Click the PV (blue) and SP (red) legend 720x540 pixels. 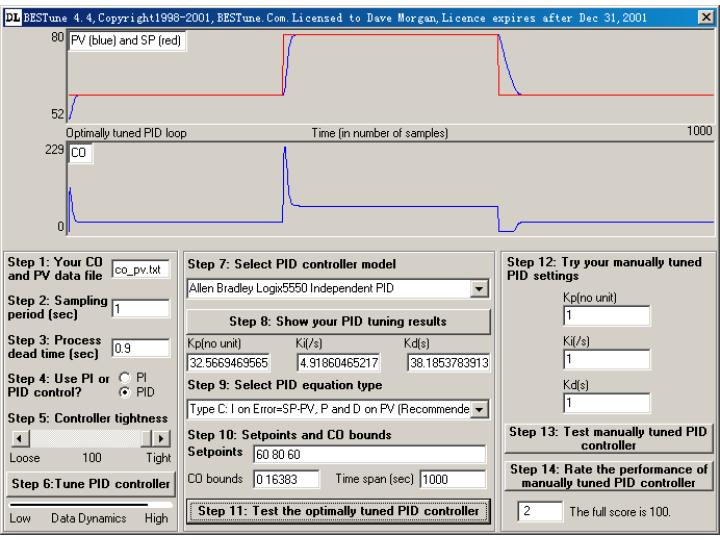click(x=126, y=41)
